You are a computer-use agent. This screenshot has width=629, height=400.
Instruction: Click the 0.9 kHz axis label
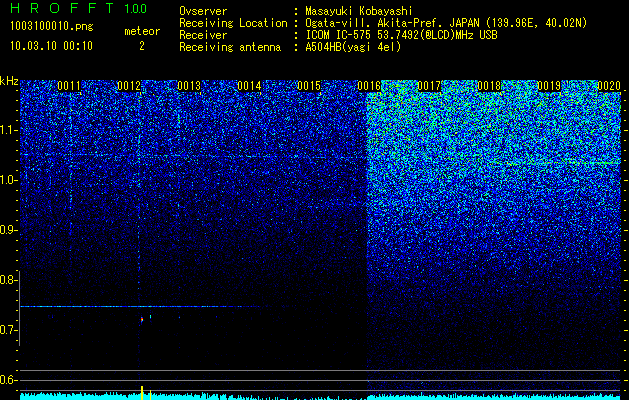(8, 230)
